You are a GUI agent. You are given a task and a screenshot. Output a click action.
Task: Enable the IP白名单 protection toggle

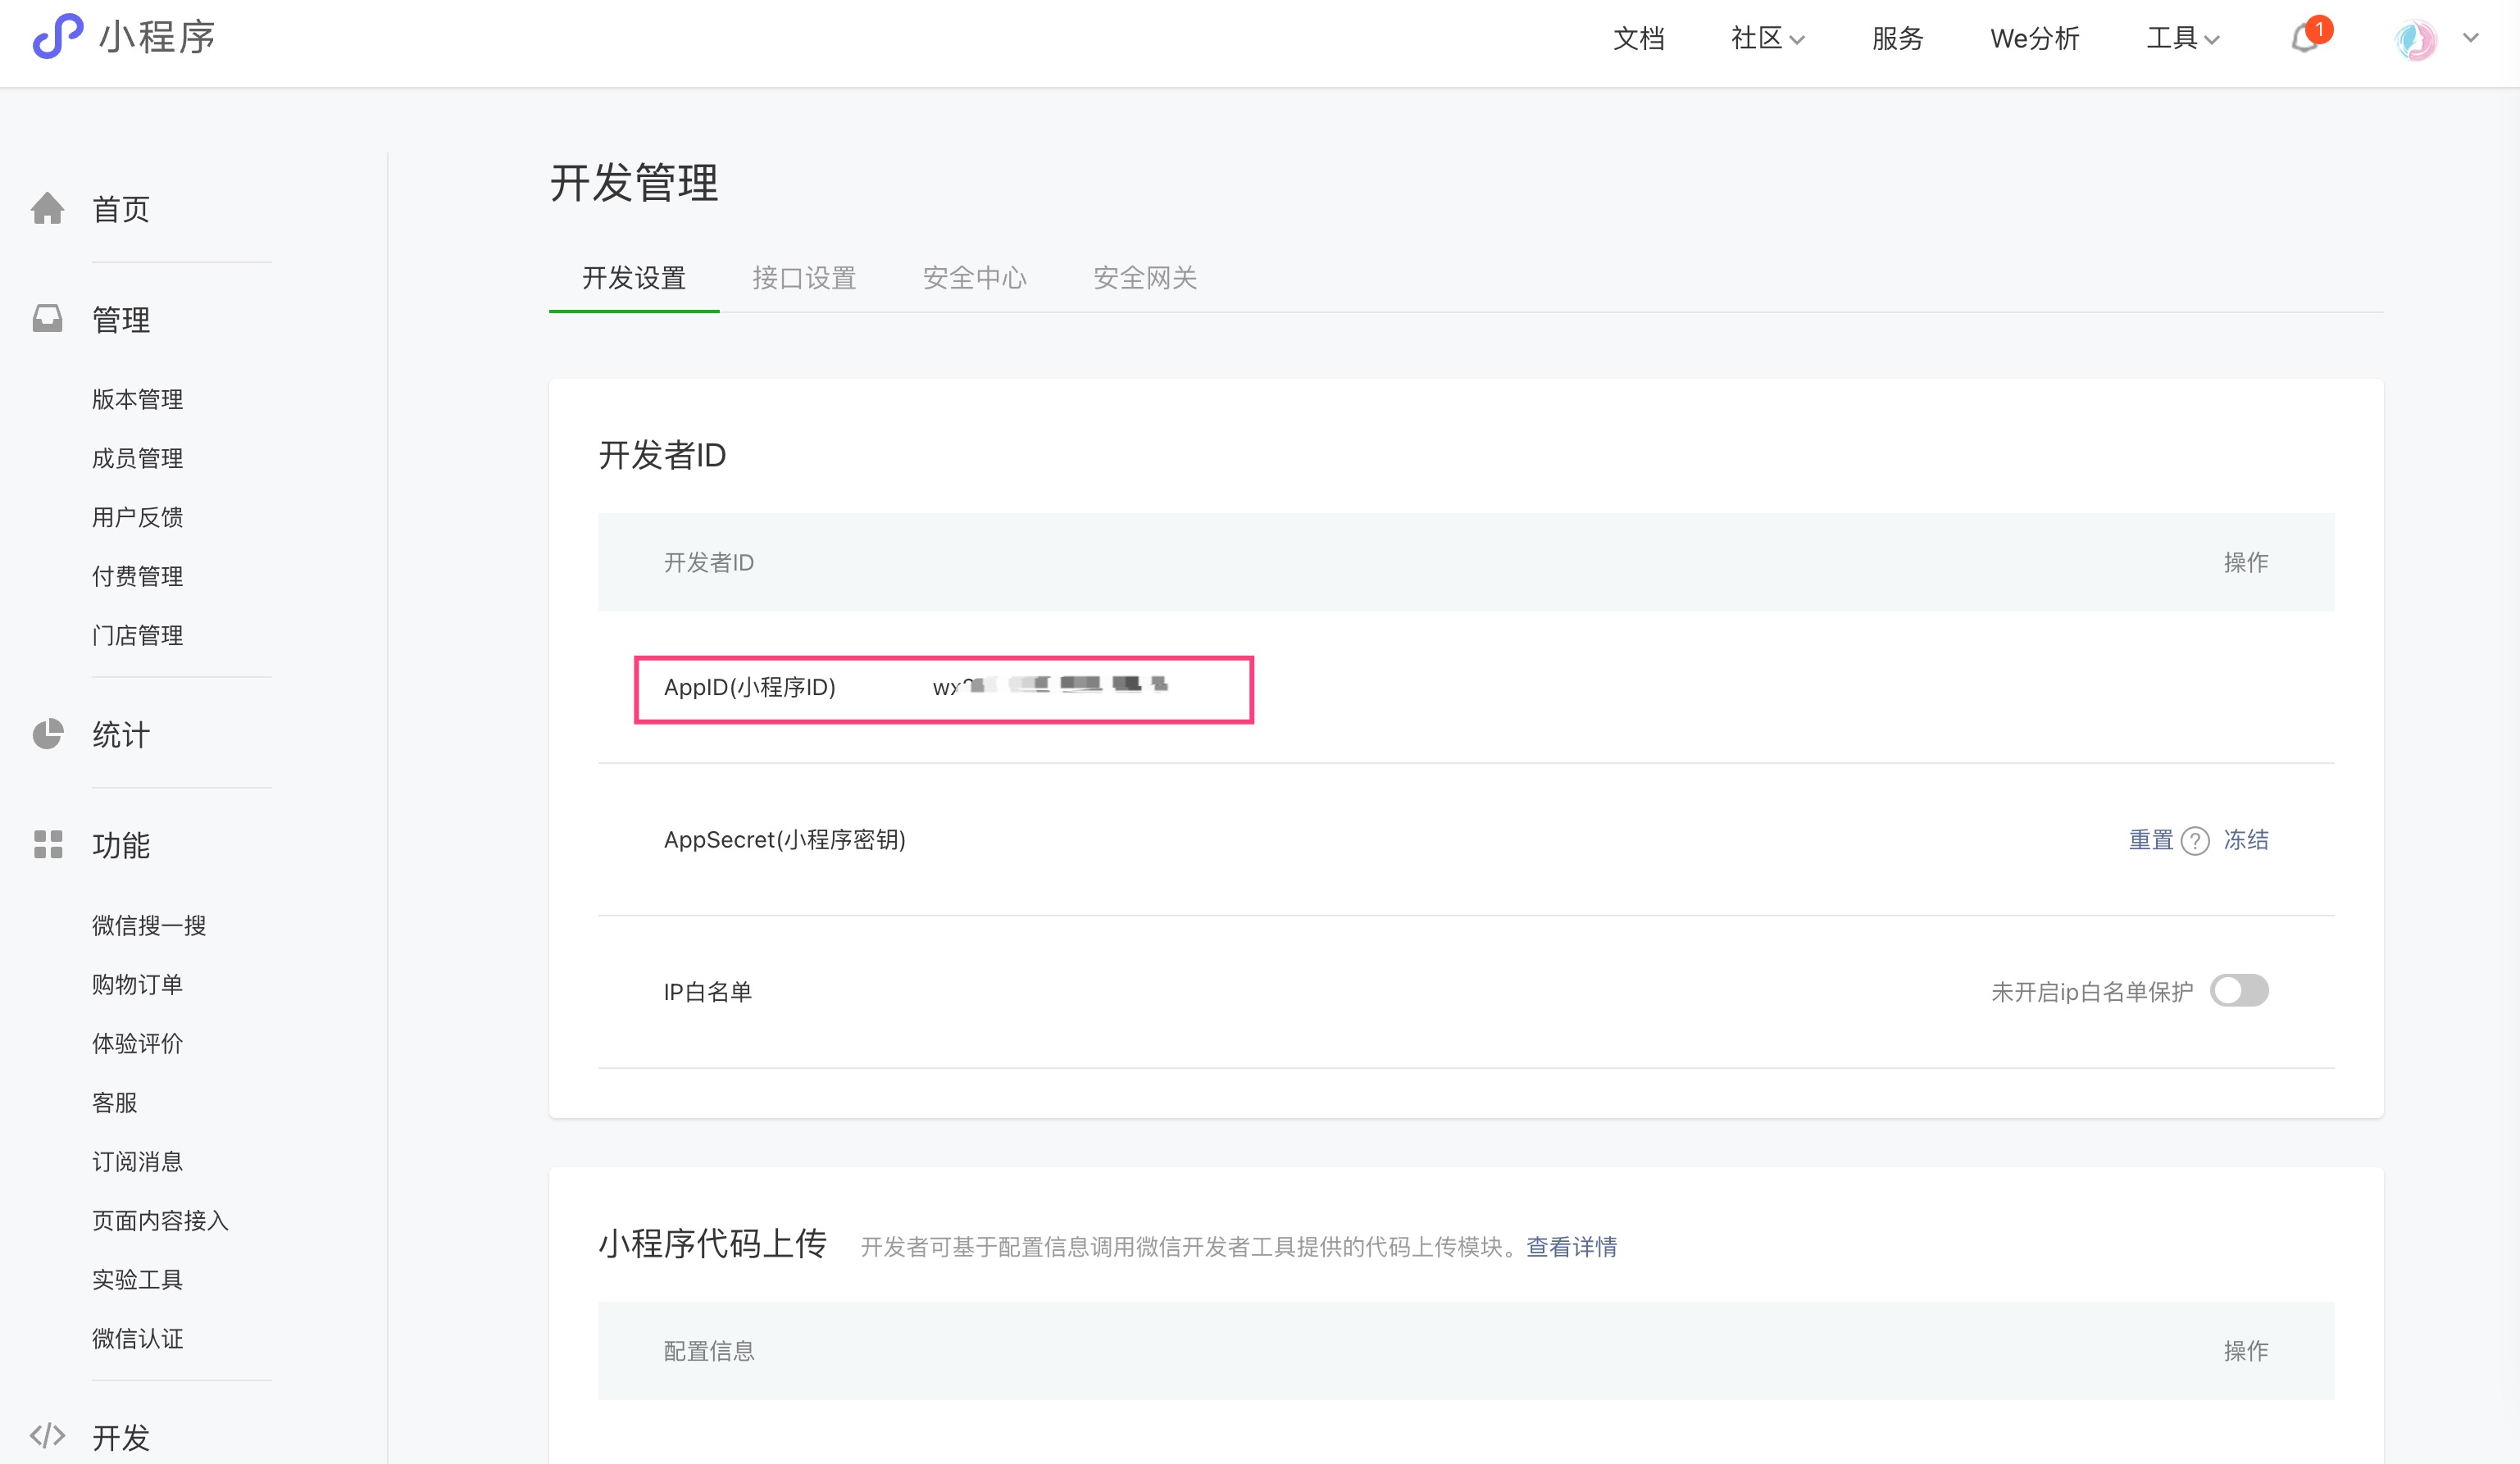[2239, 991]
